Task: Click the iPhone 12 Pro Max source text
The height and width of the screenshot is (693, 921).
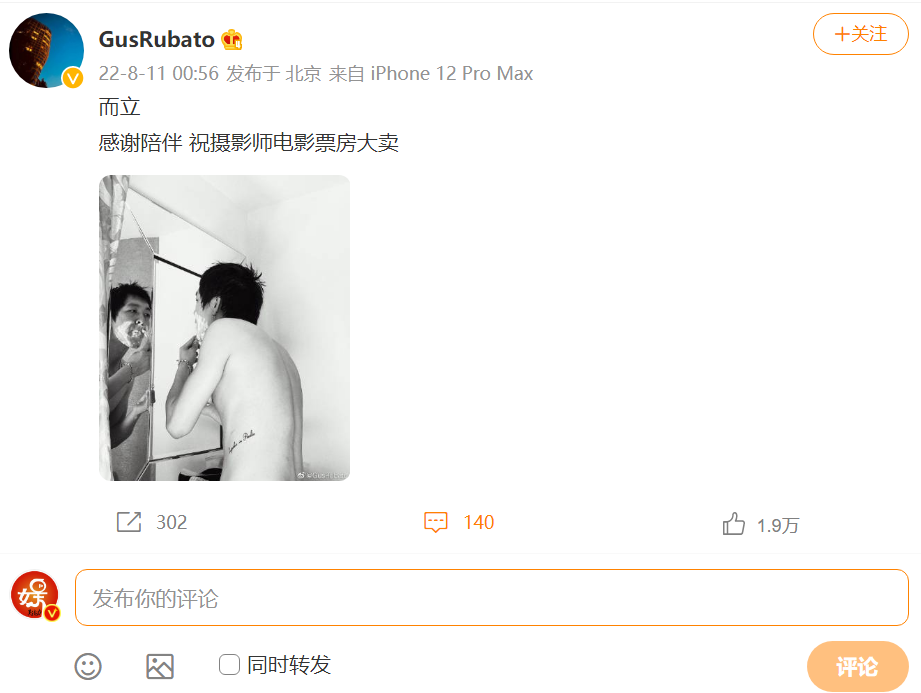Action: [x=452, y=73]
